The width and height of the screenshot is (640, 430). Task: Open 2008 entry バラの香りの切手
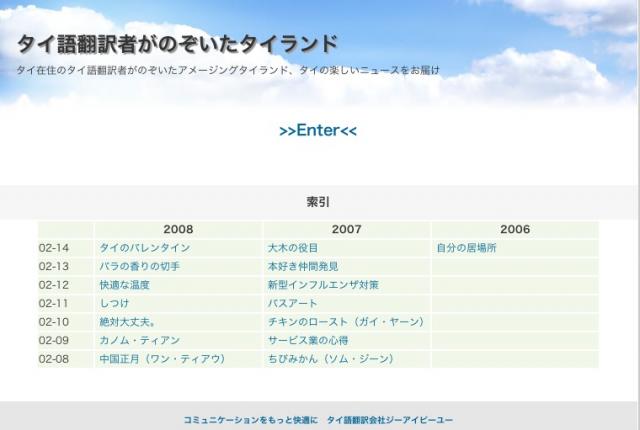[x=140, y=266]
